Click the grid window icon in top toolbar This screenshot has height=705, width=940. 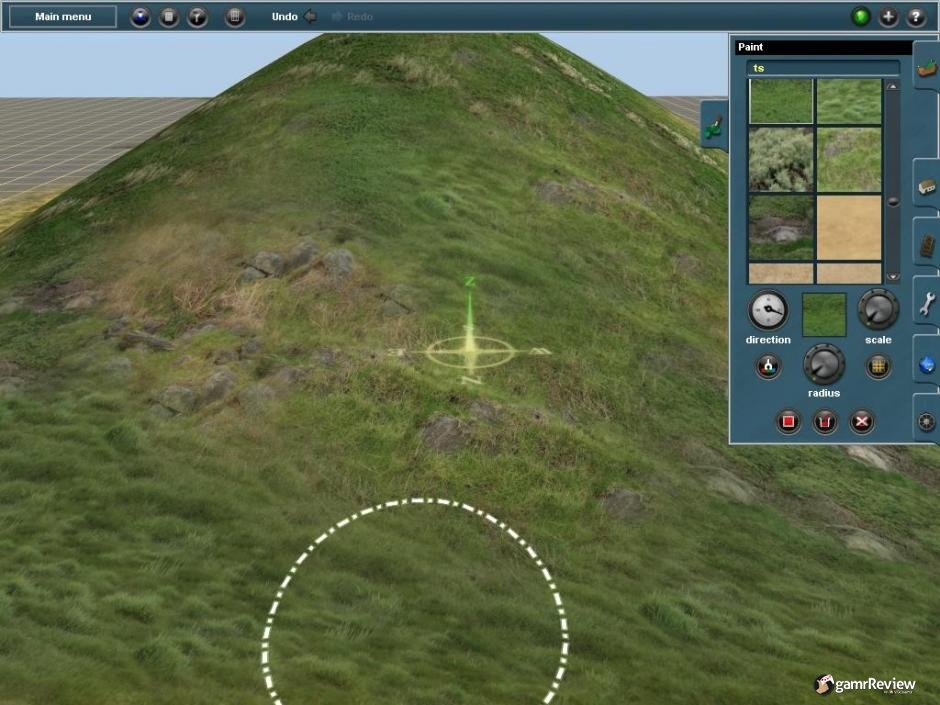tap(235, 17)
